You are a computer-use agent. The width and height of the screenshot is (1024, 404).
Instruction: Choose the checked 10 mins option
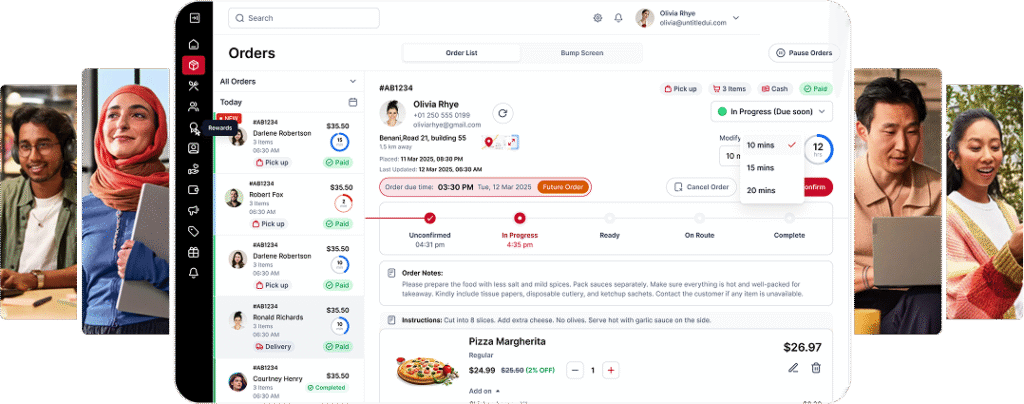click(772, 145)
